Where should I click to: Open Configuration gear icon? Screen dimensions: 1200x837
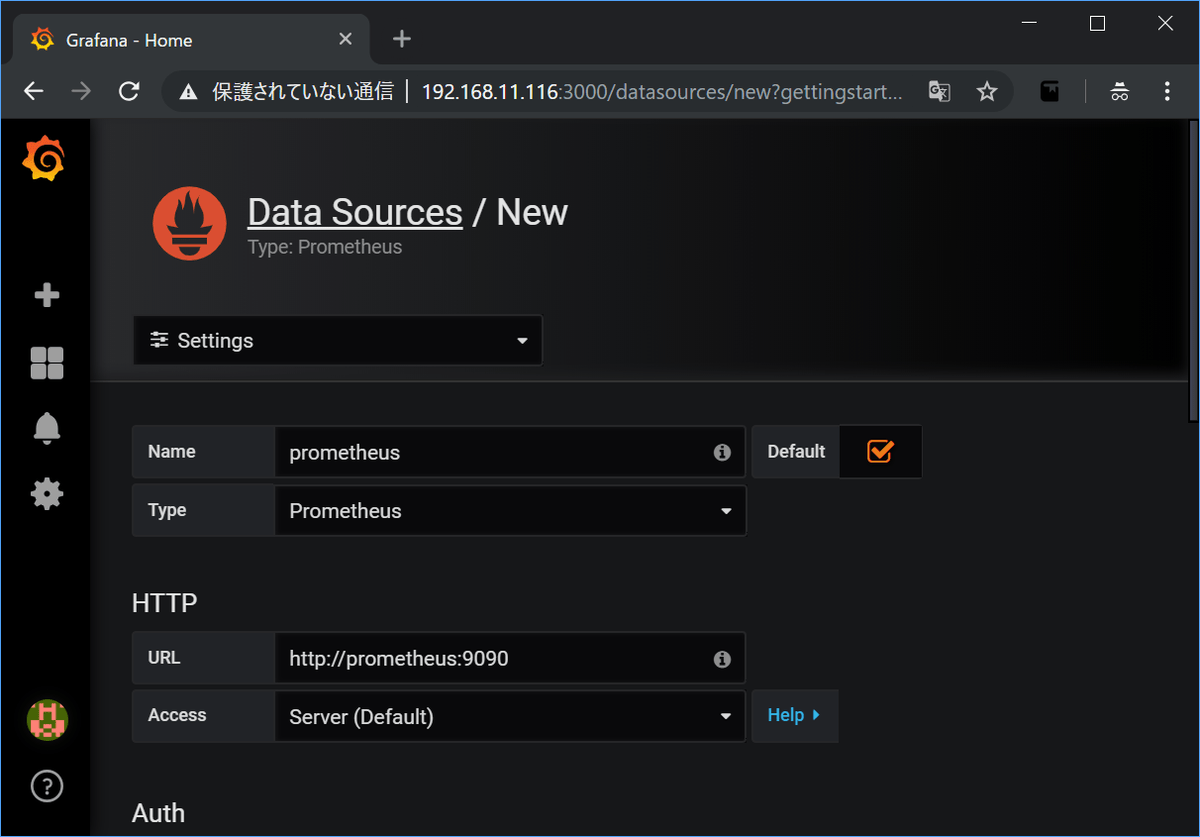pyautogui.click(x=47, y=494)
